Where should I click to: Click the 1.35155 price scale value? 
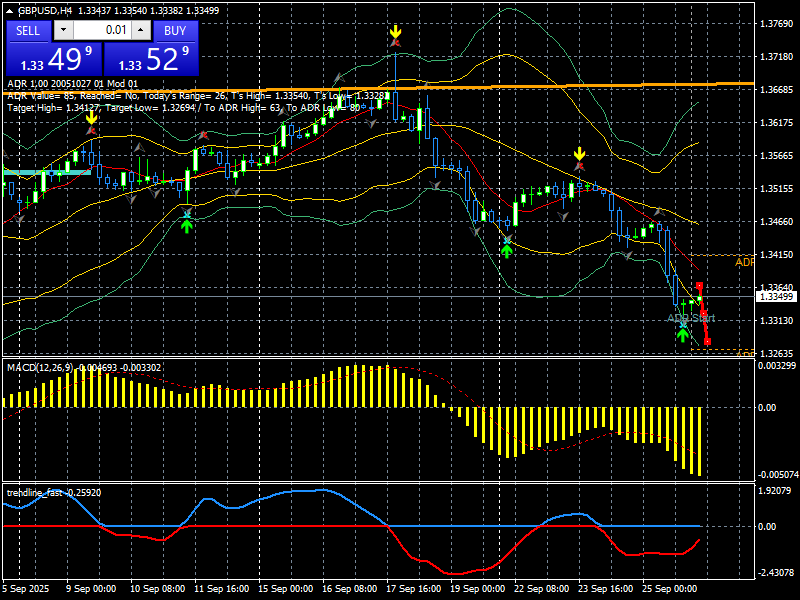tap(777, 189)
